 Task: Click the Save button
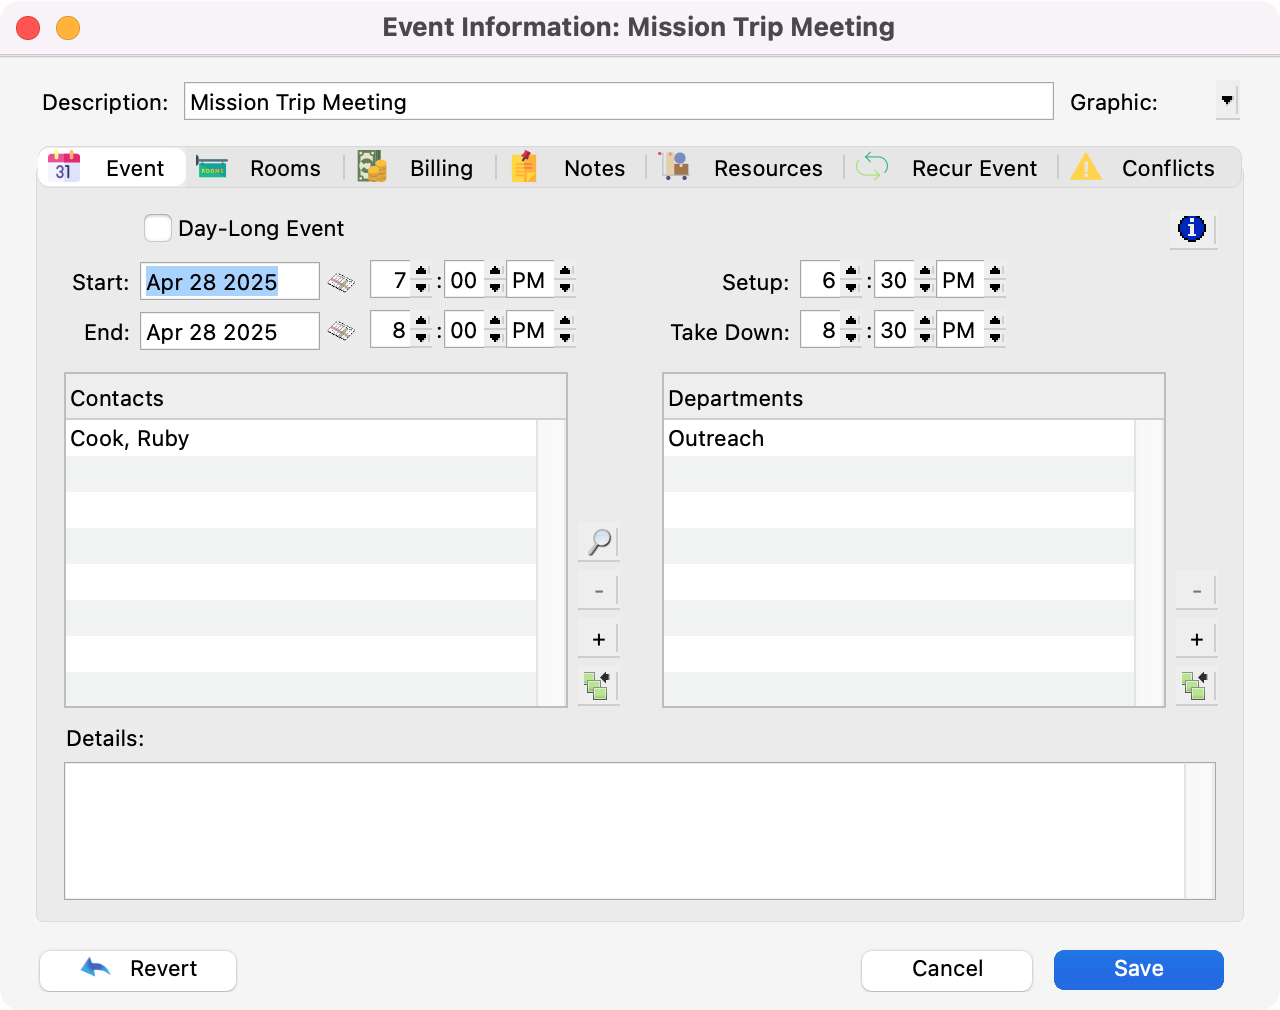1138,969
